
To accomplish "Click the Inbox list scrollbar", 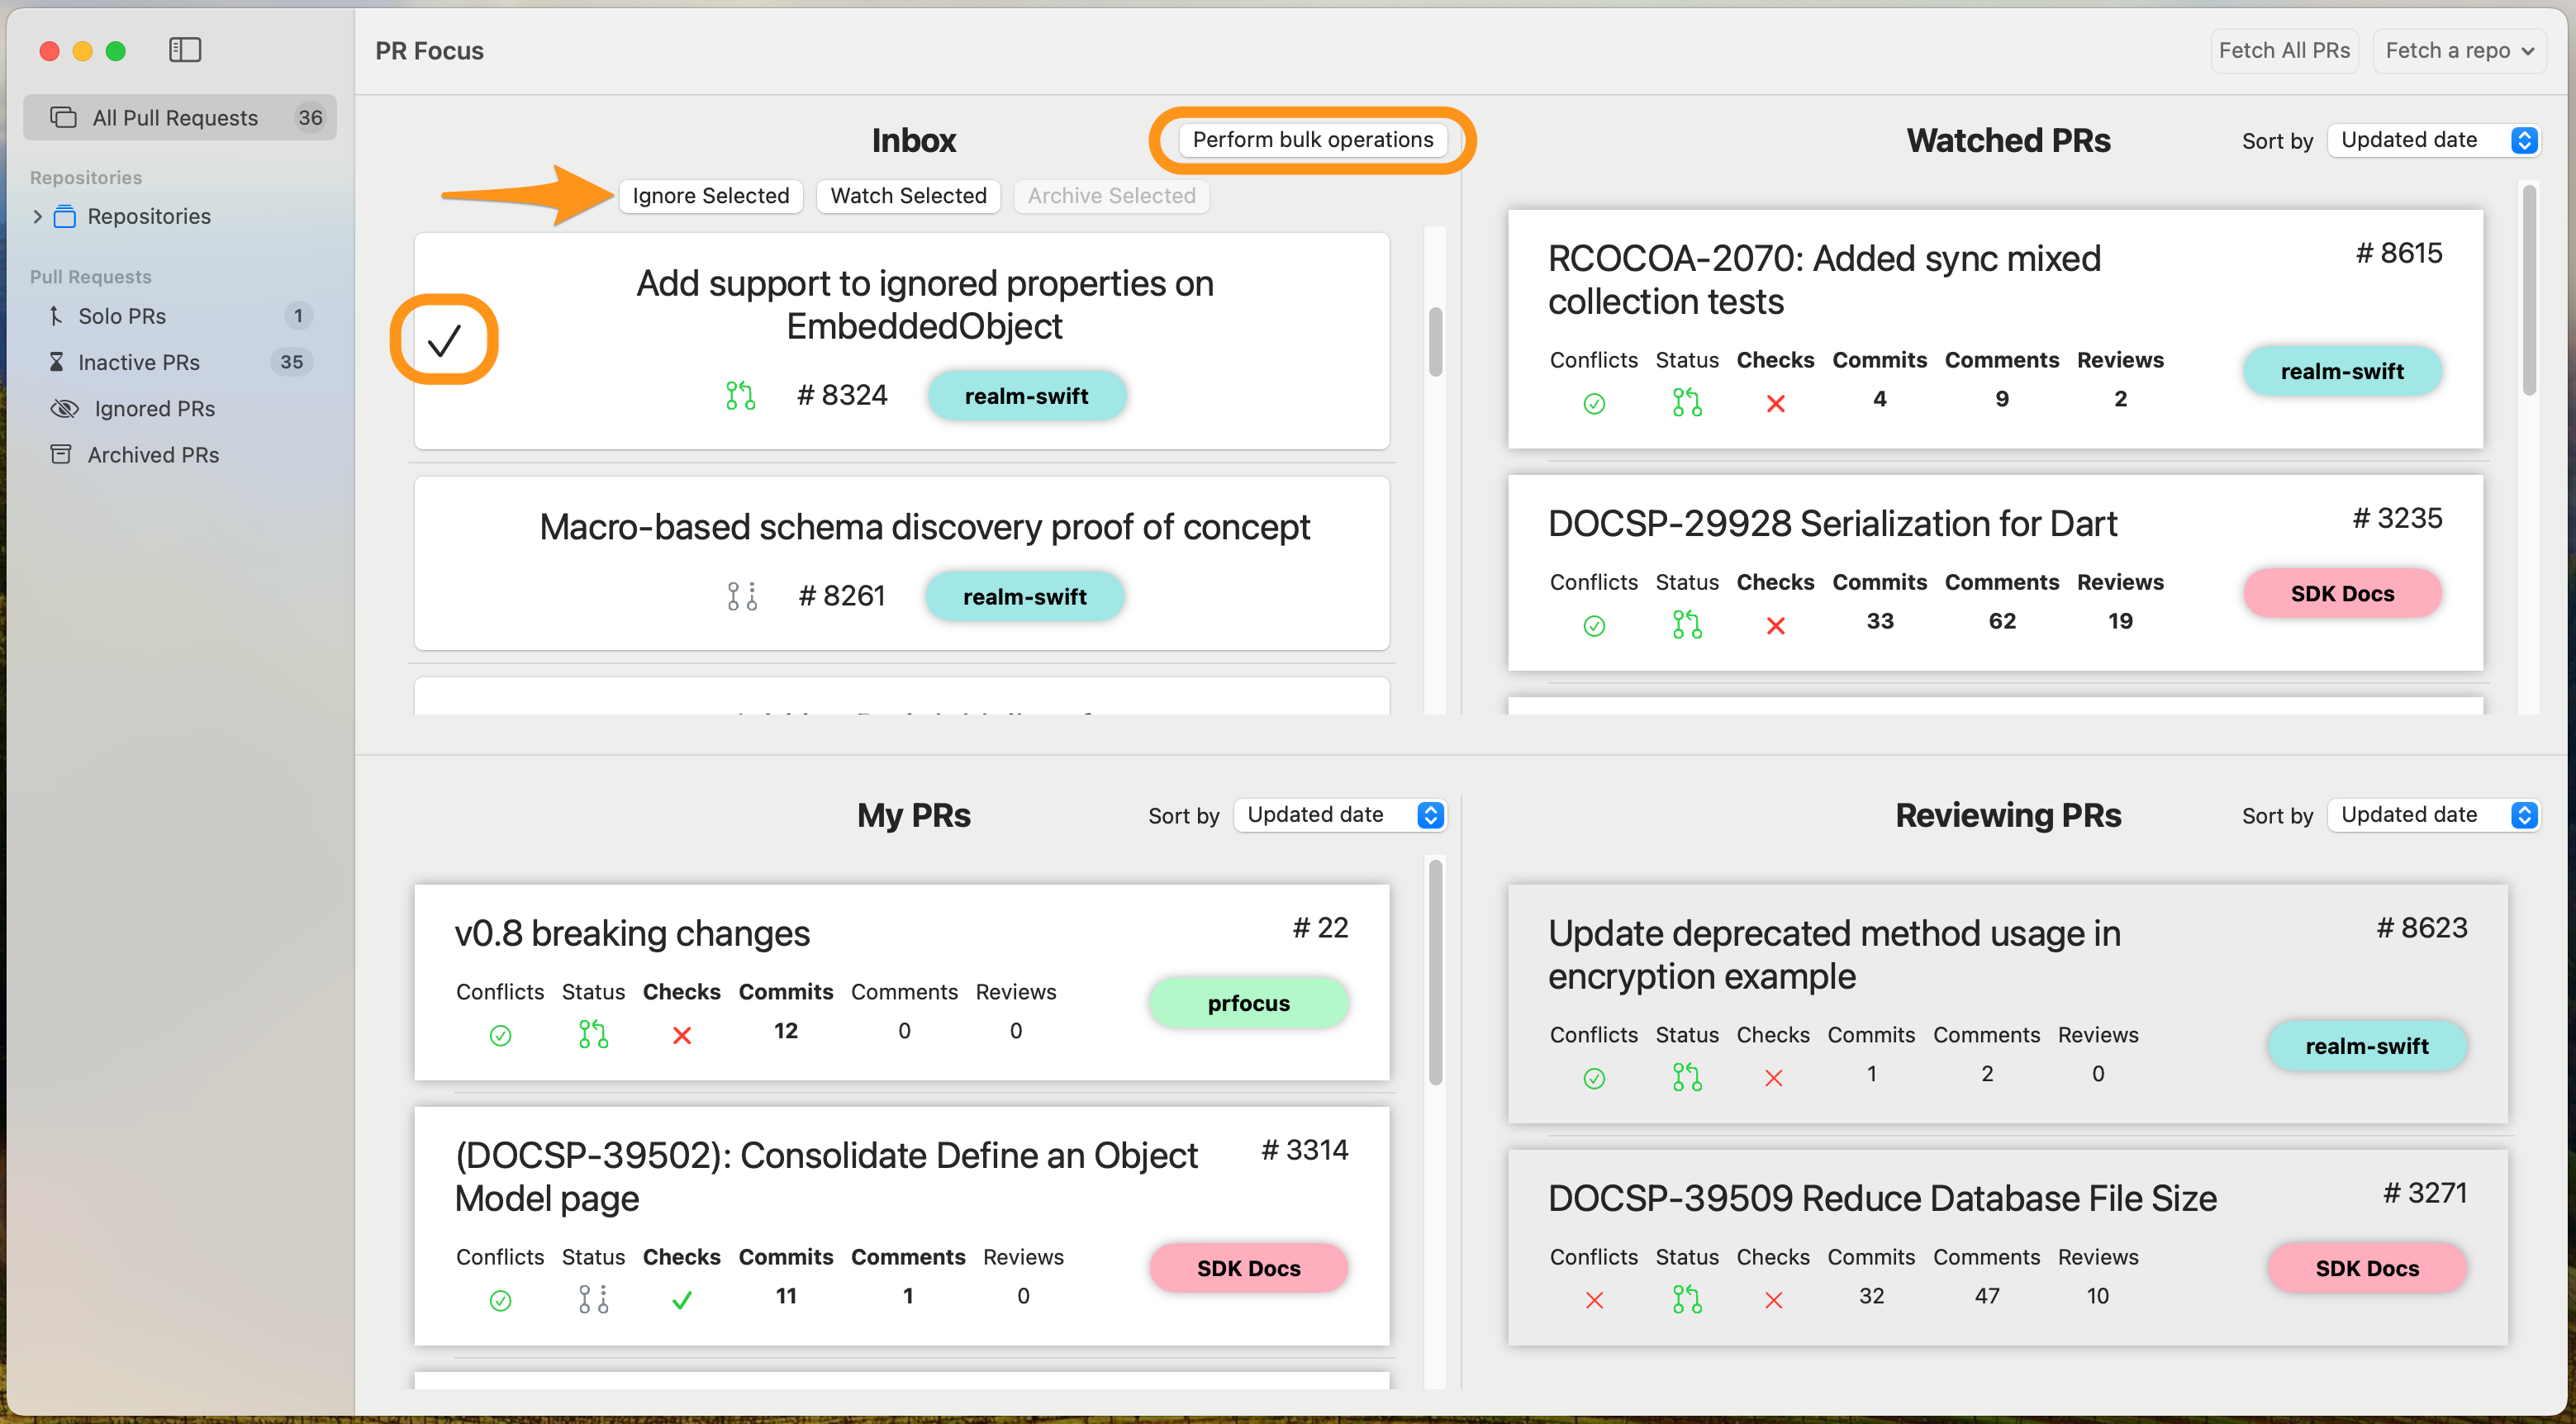I will (x=1435, y=342).
